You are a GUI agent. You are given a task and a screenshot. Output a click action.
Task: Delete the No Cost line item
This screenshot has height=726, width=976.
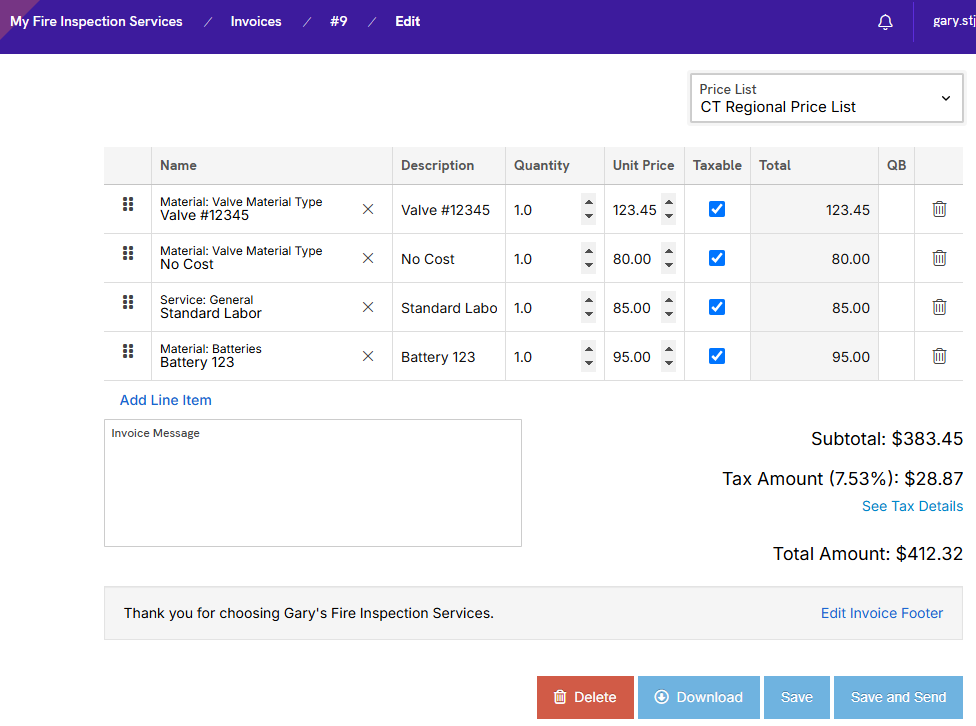click(x=939, y=258)
